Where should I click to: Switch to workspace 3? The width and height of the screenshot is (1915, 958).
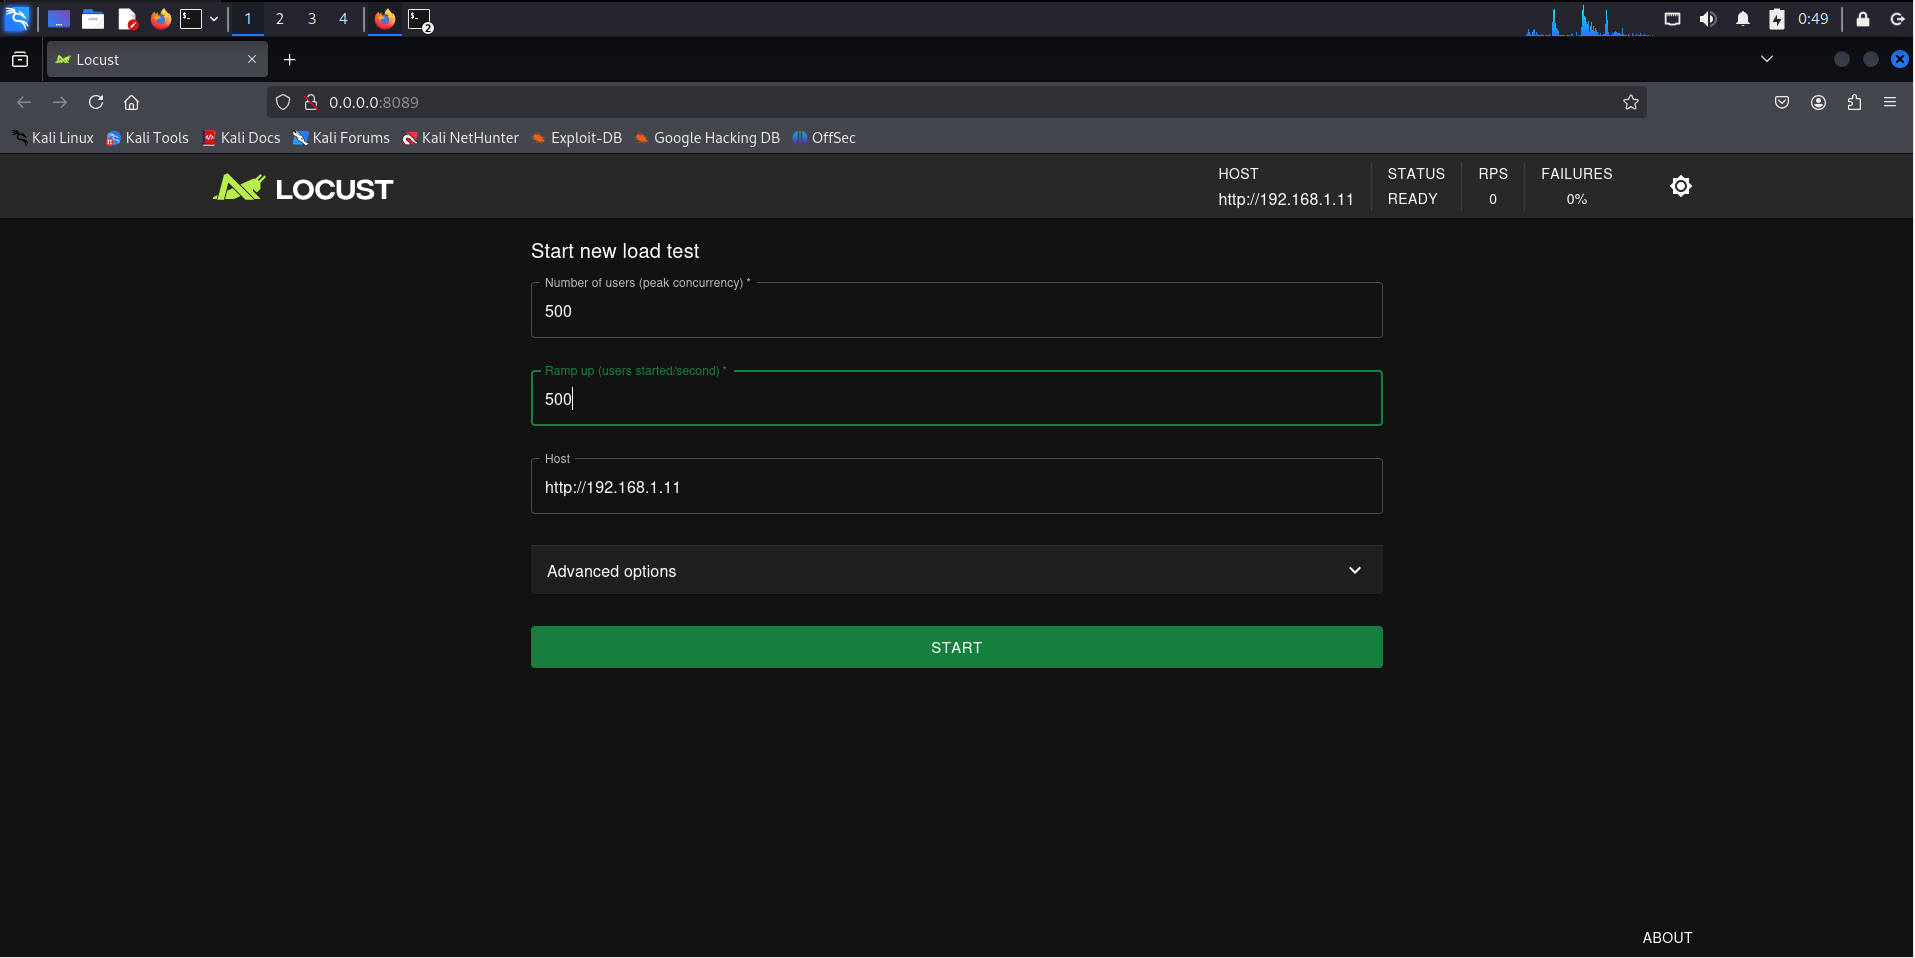click(x=312, y=18)
